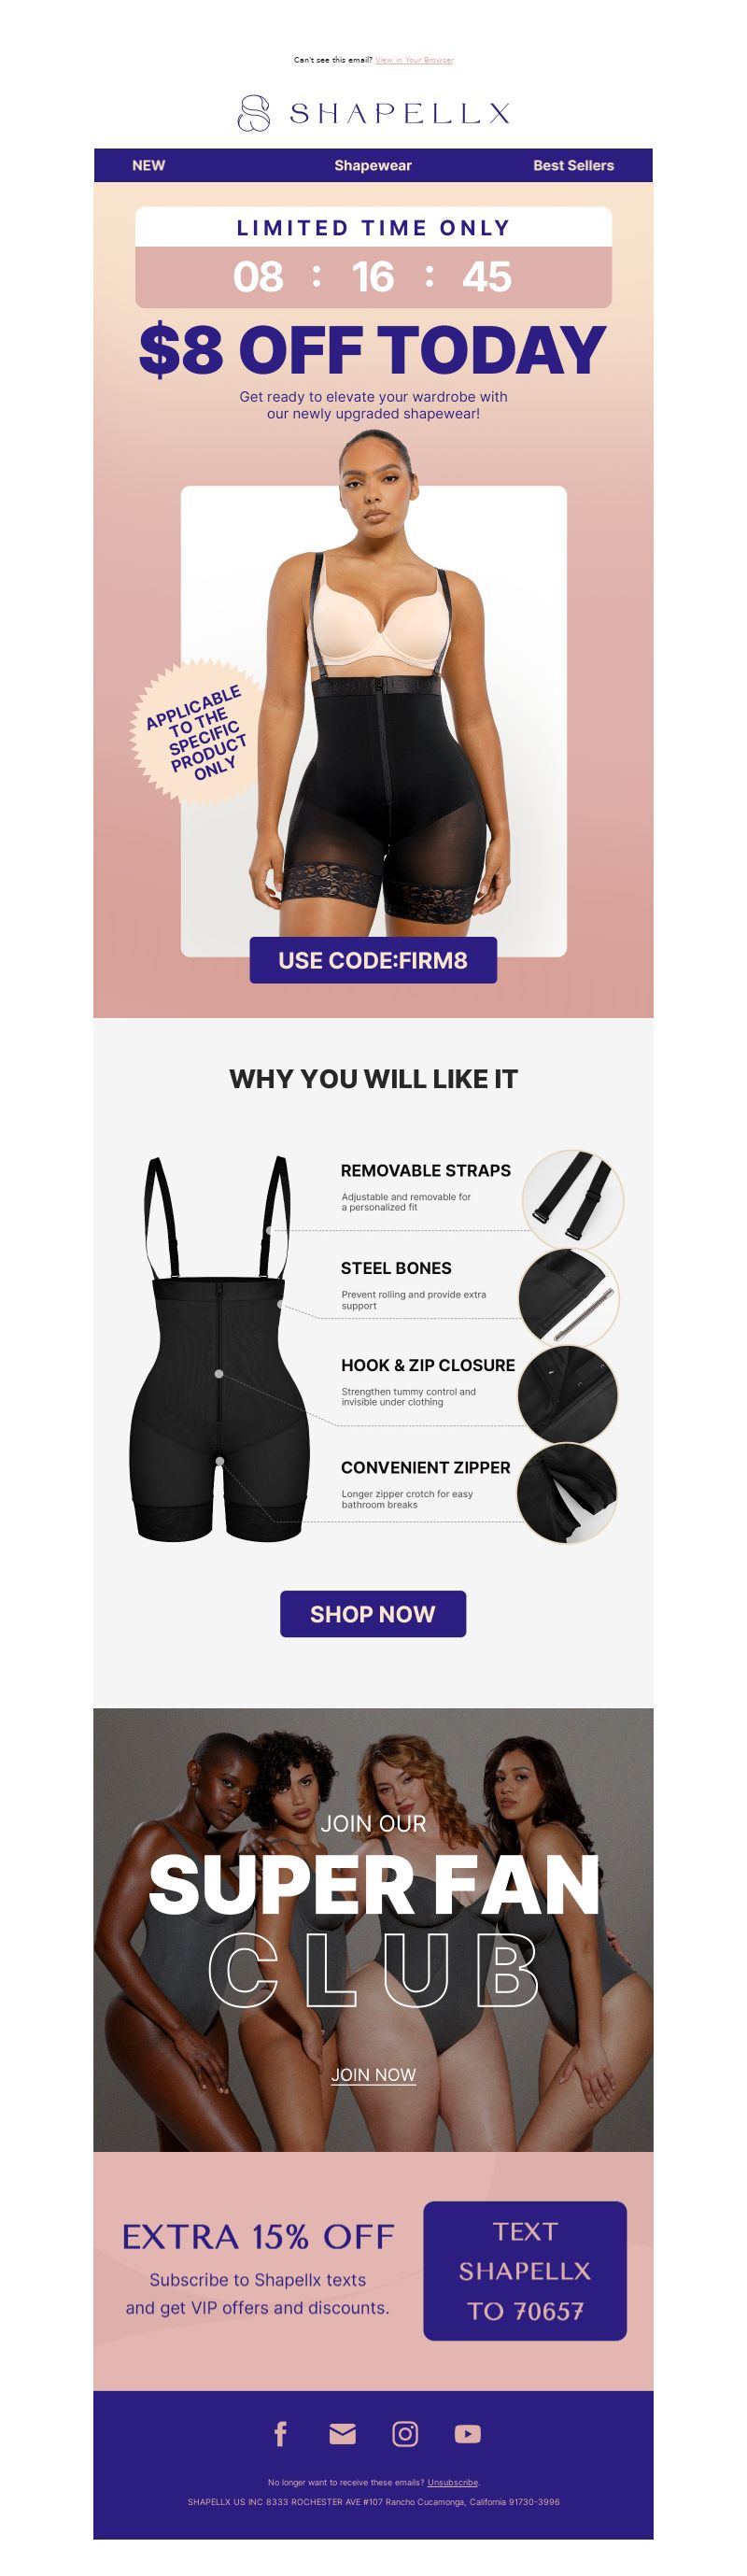Click View in Your Browser link
The width and height of the screenshot is (747, 2576).
414,60
